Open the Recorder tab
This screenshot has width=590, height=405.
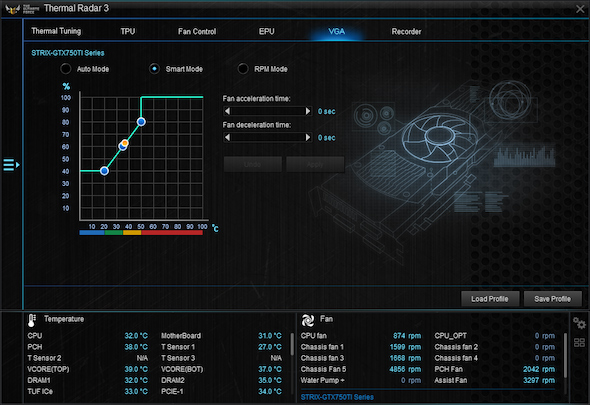406,31
